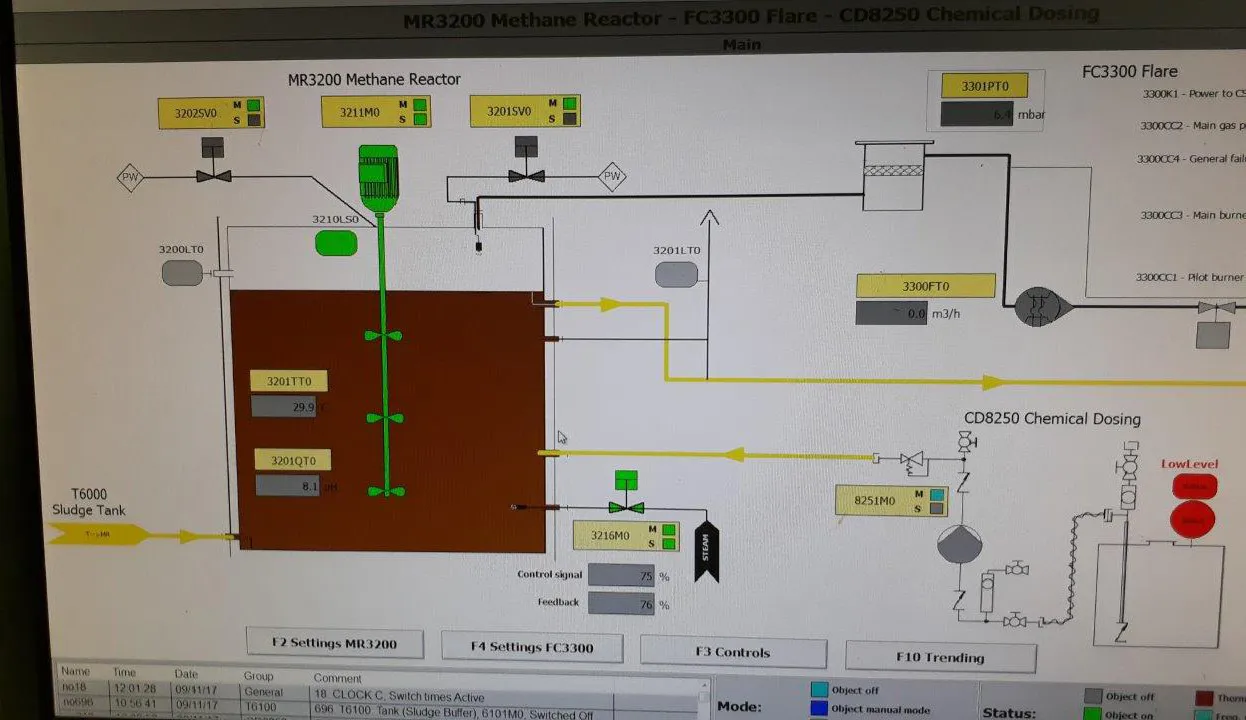This screenshot has height=720, width=1246.
Task: Click the red LowLevel alarm indicator
Action: (1194, 519)
